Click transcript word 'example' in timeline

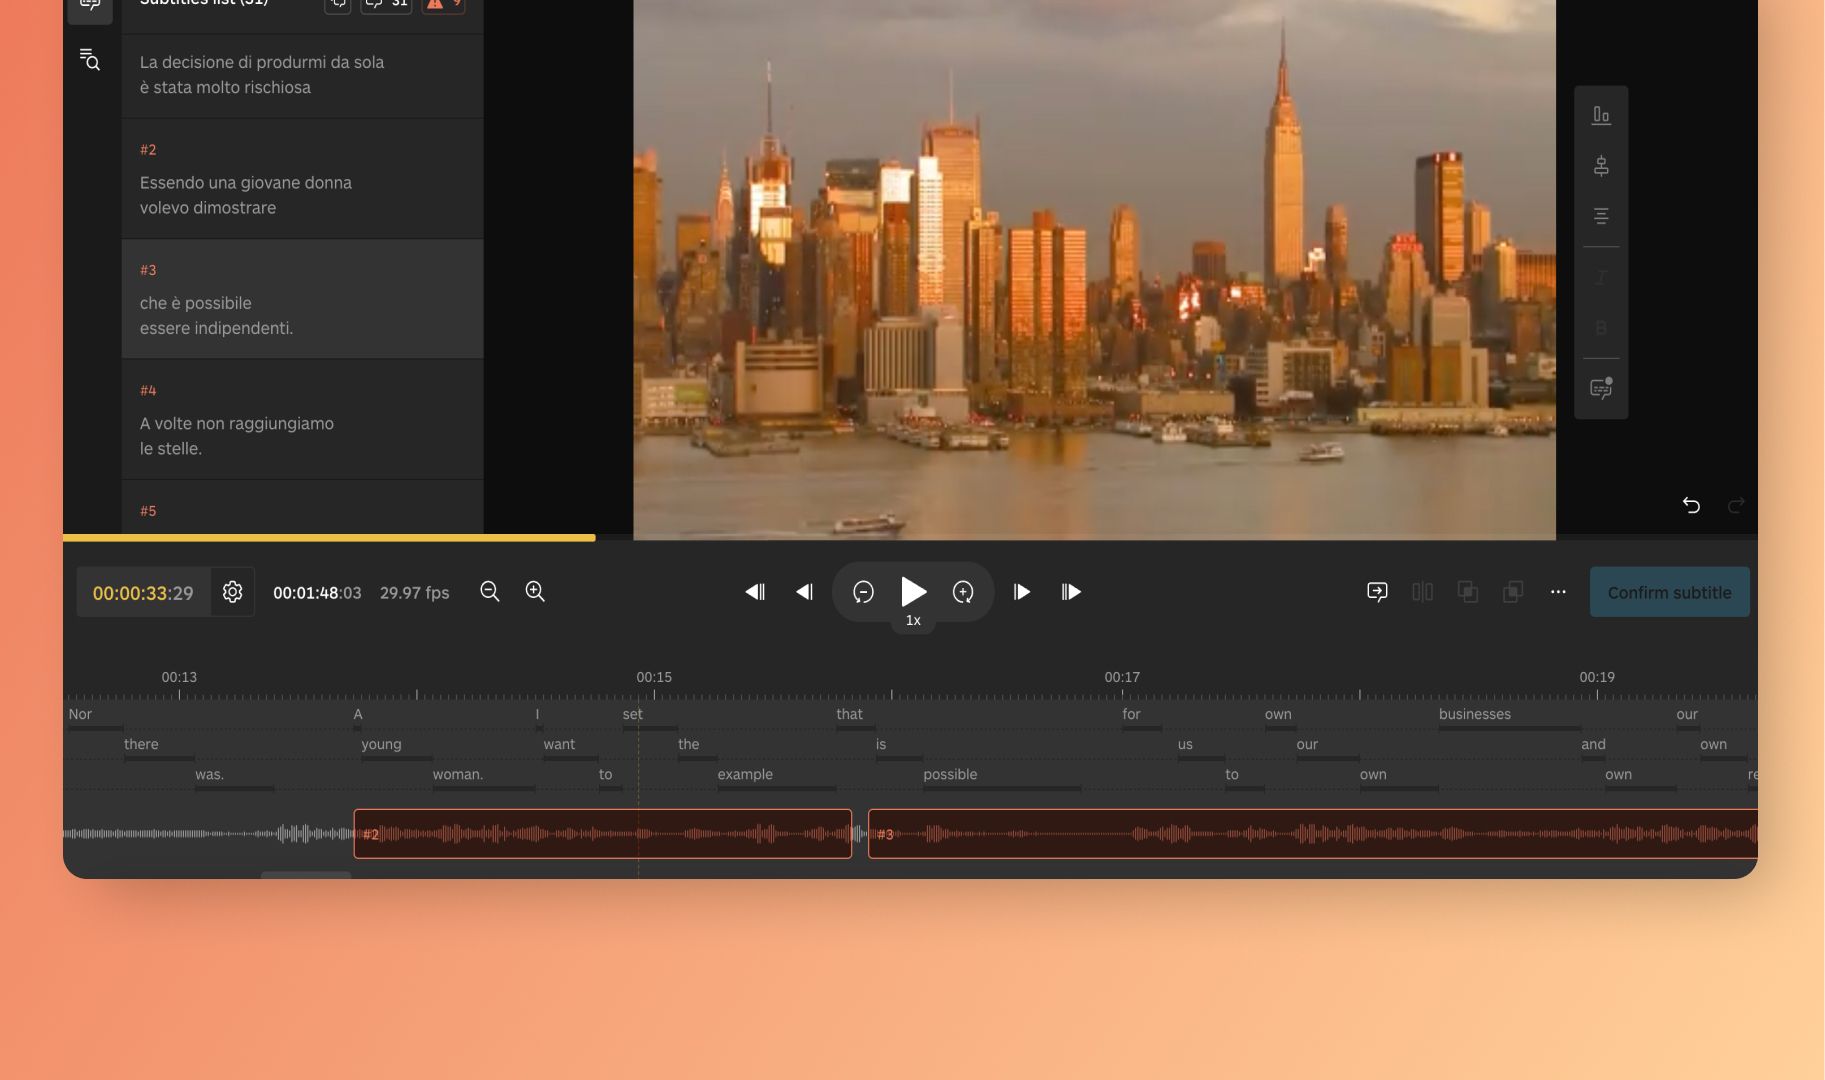[745, 774]
